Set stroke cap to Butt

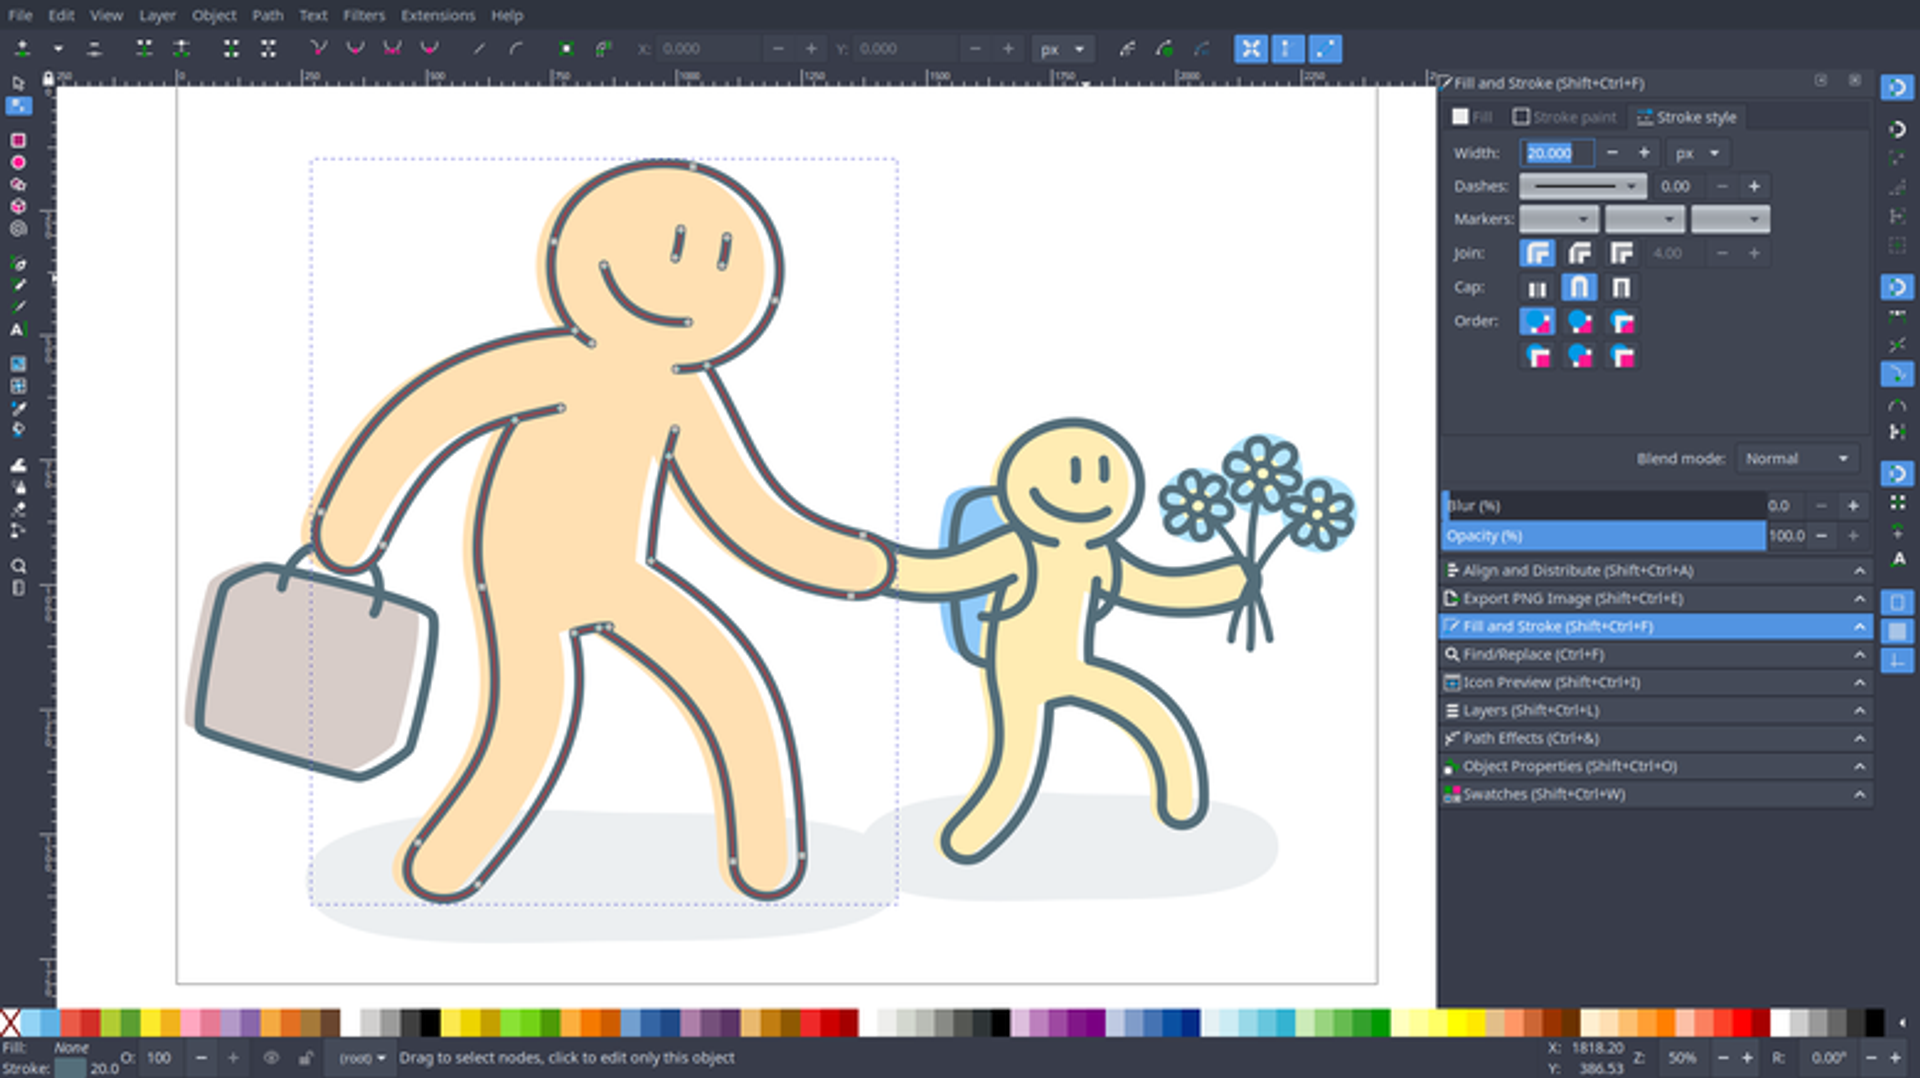coord(1537,288)
